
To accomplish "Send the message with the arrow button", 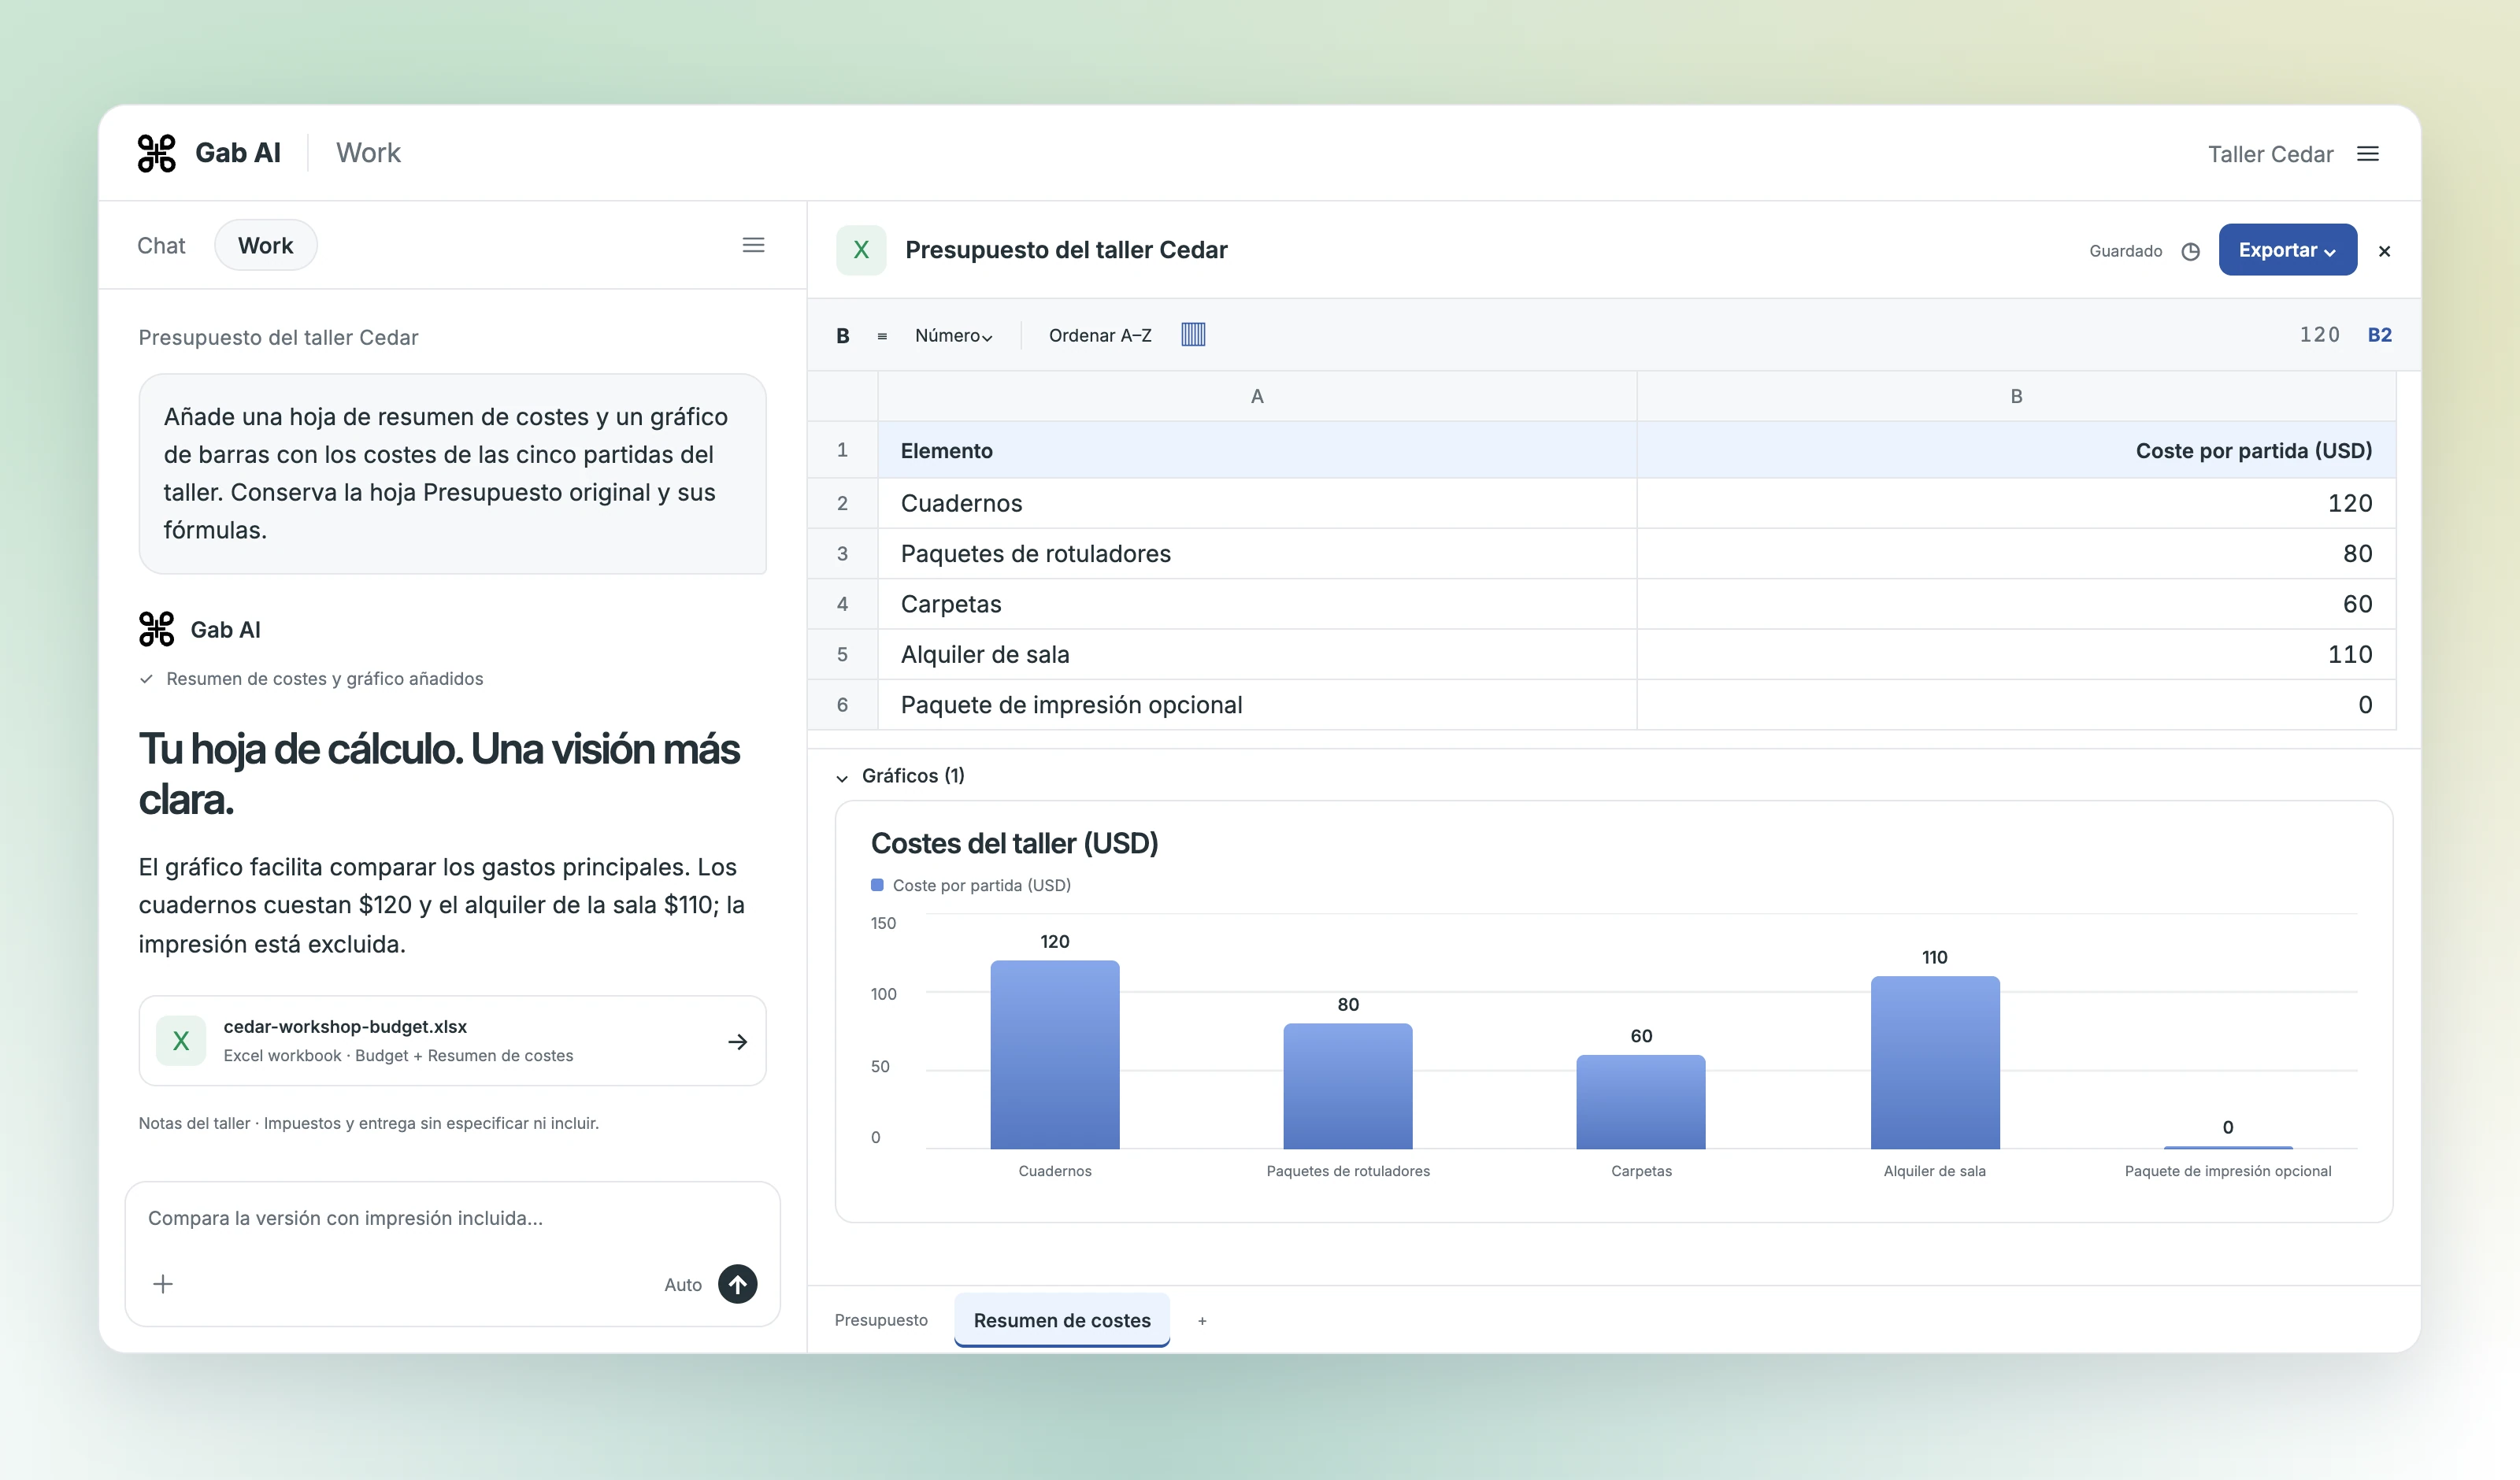I will coord(737,1284).
